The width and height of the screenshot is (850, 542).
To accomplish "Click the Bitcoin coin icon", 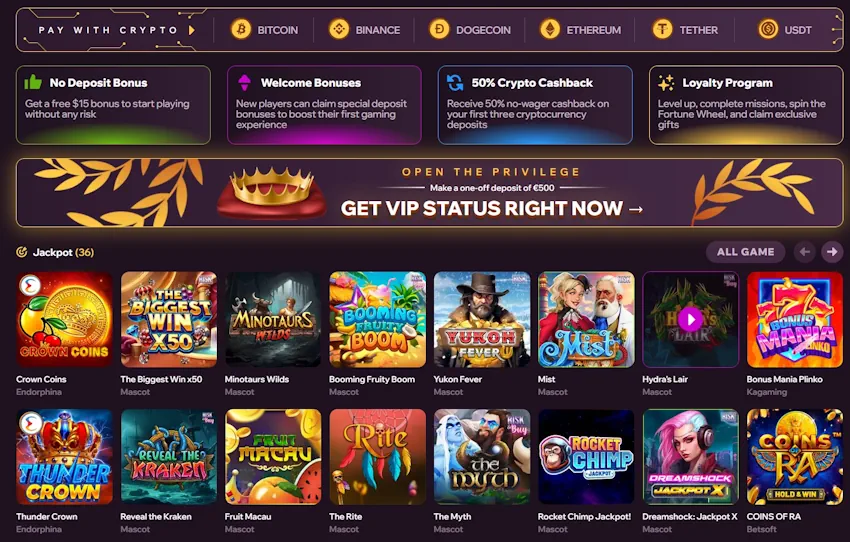I will click(241, 30).
